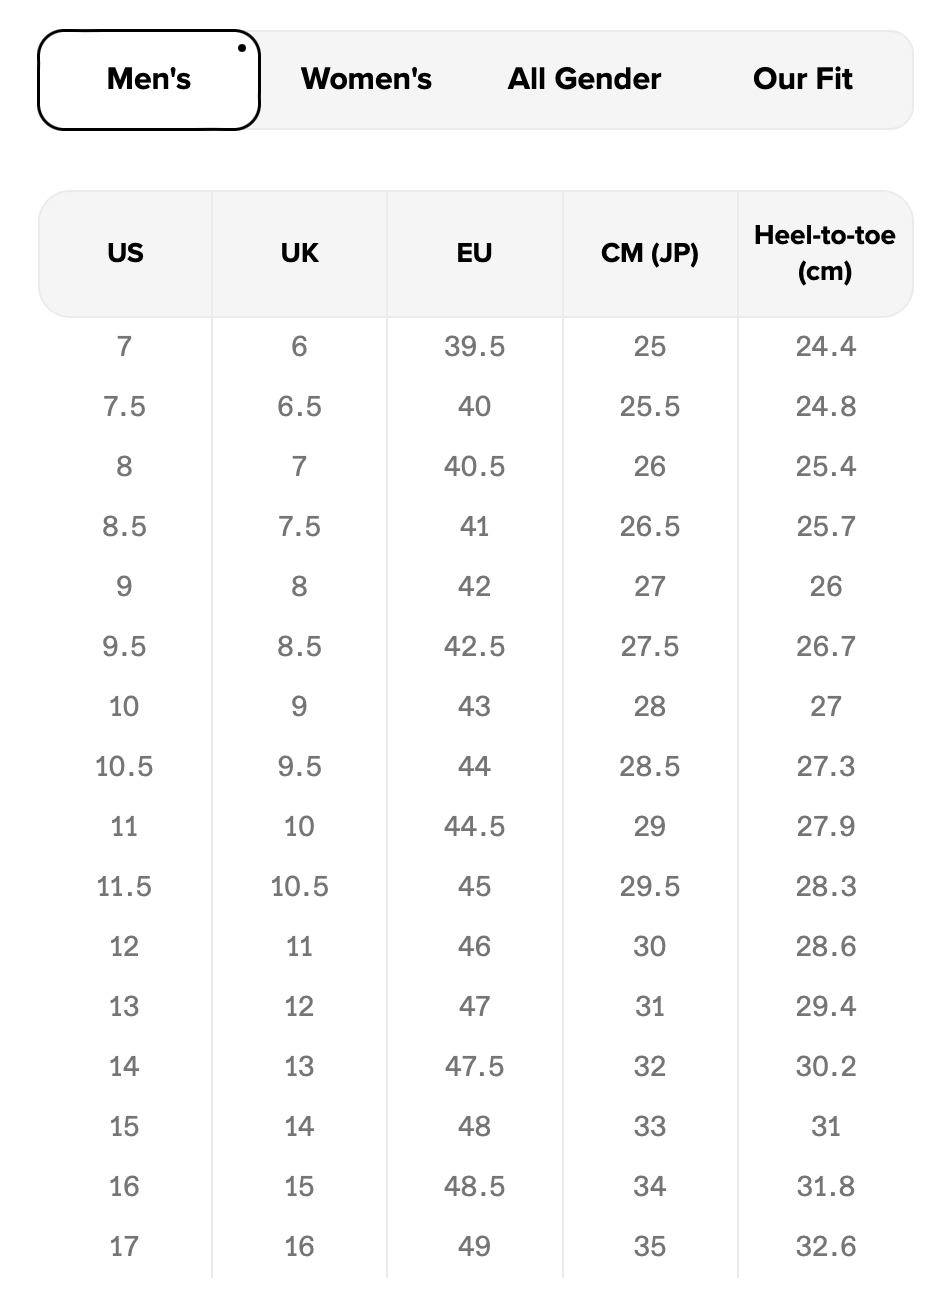
Task: Click heel-to-toe value 27.9
Action: [826, 827]
